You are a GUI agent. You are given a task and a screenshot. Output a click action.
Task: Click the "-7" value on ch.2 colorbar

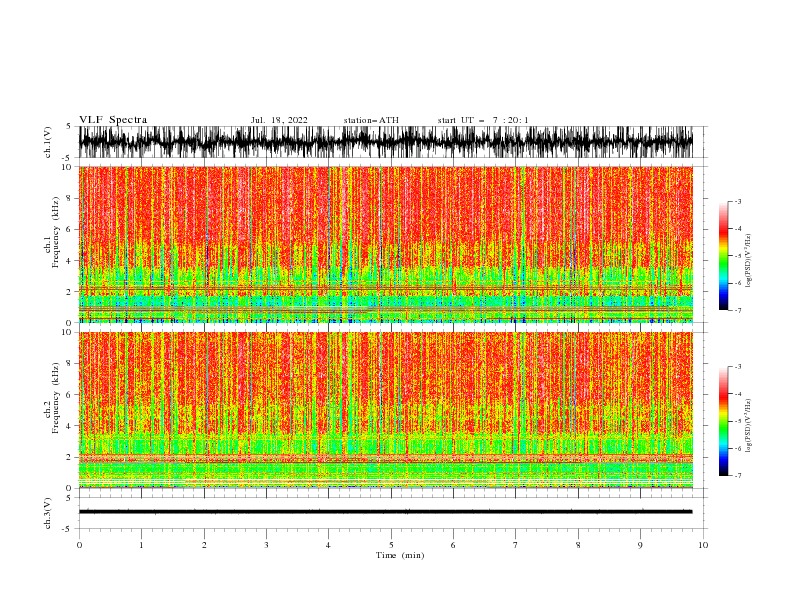[737, 475]
